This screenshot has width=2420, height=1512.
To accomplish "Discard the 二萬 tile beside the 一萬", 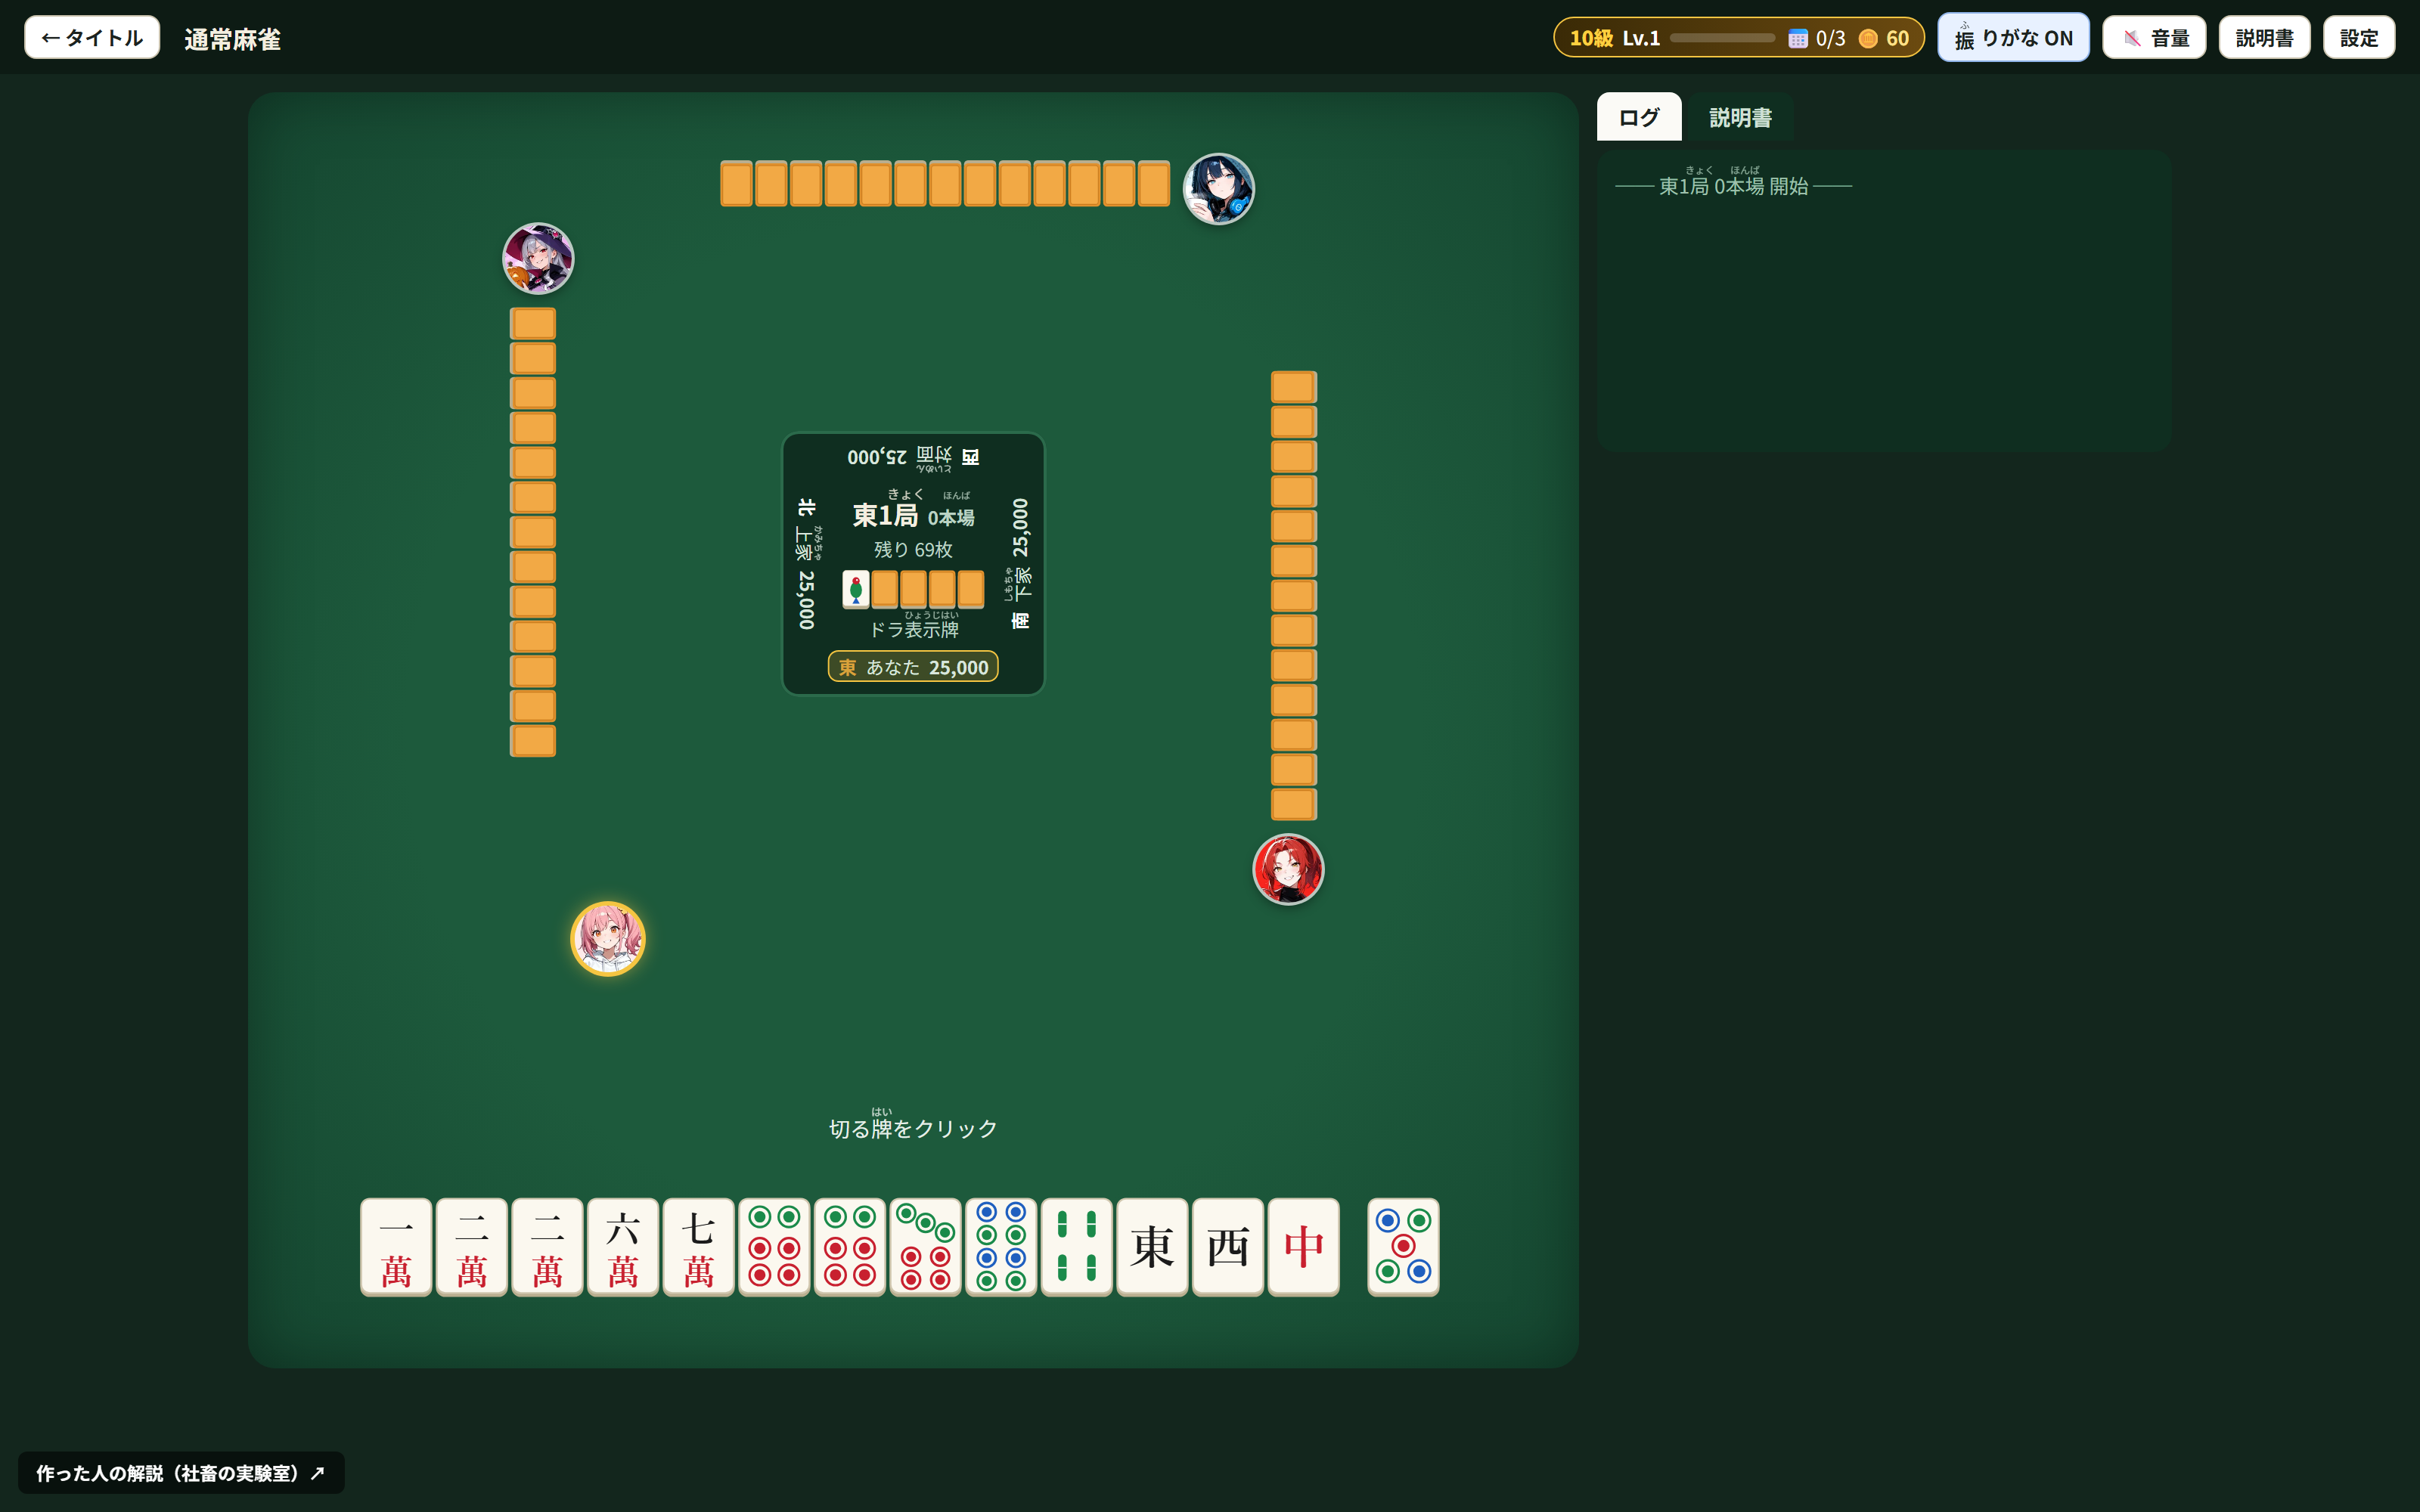I will tap(472, 1246).
